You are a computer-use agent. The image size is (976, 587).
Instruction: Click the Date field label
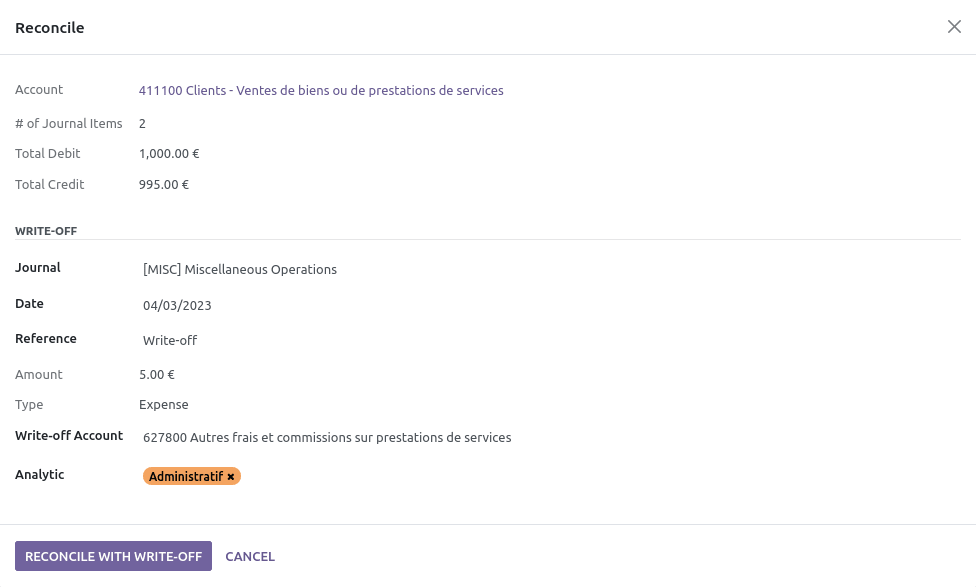[x=29, y=304]
